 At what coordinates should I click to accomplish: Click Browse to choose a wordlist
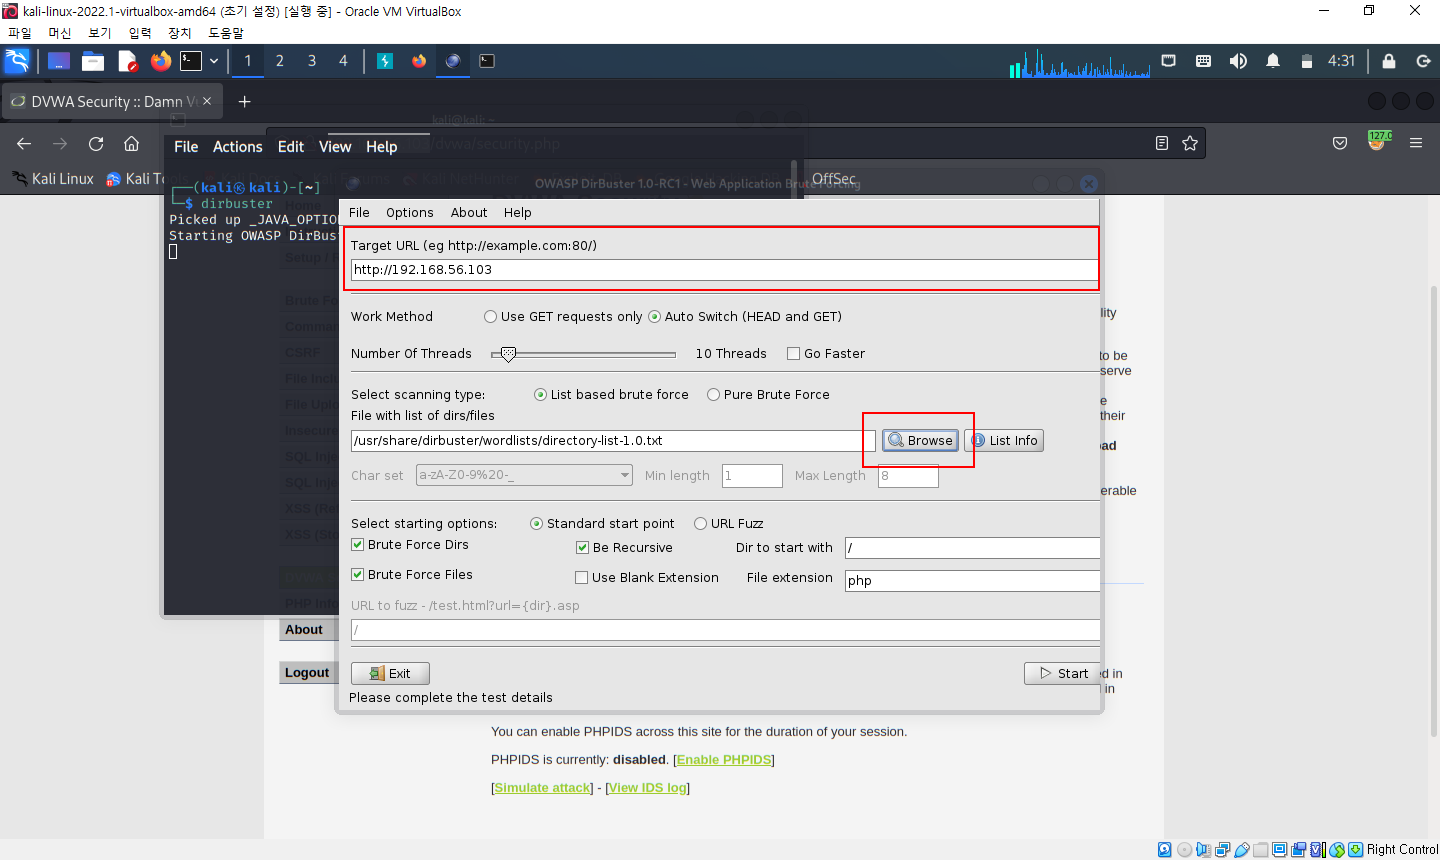920,440
